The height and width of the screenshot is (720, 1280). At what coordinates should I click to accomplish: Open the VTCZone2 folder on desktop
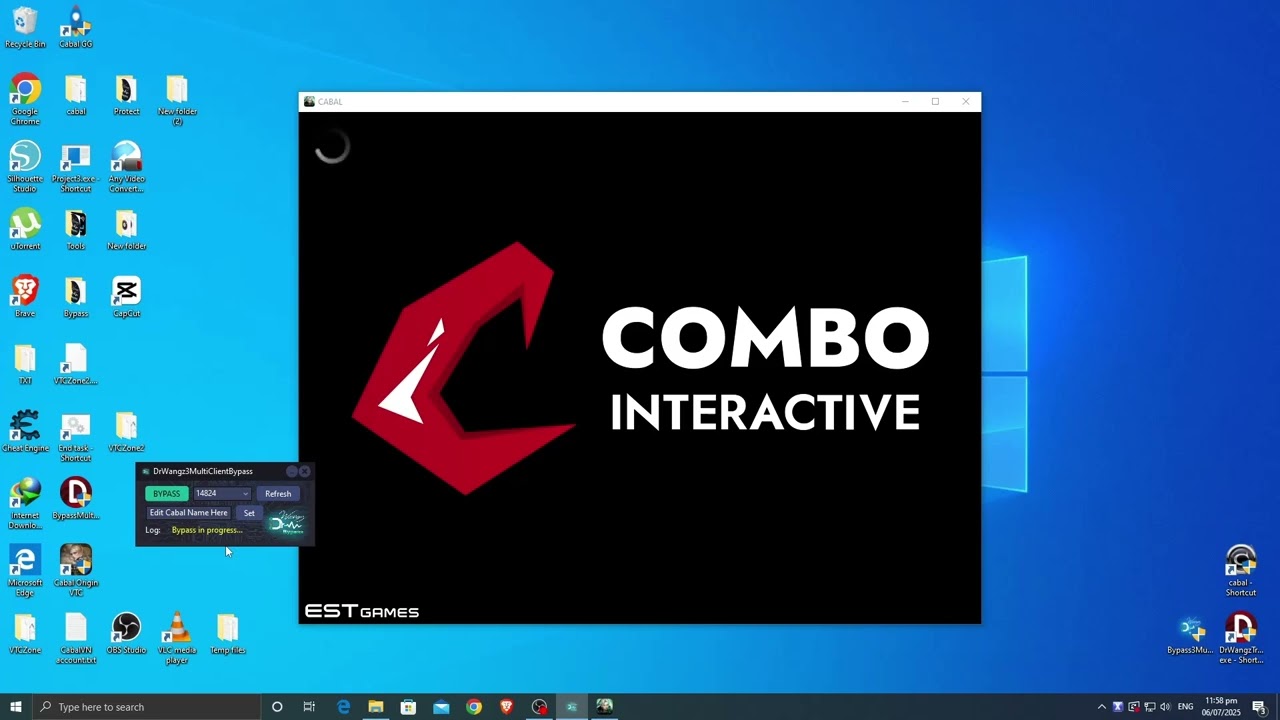click(x=126, y=431)
